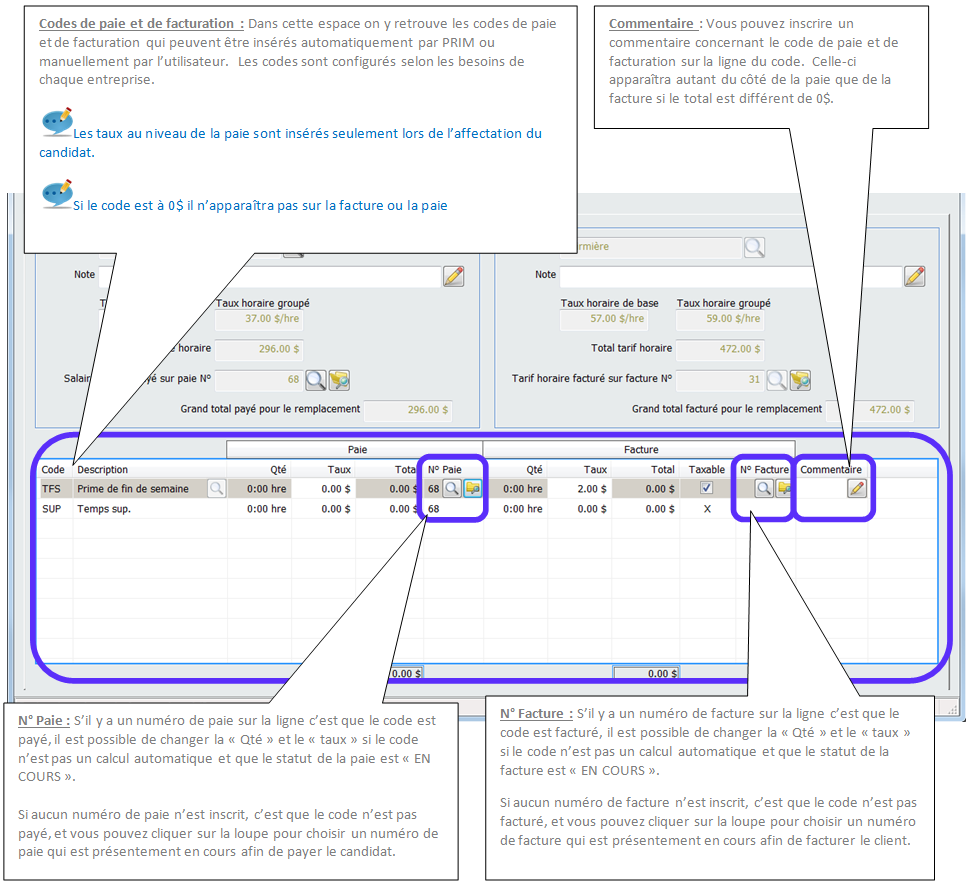Edit the comment with the Commentaire pencil icon

[x=857, y=489]
